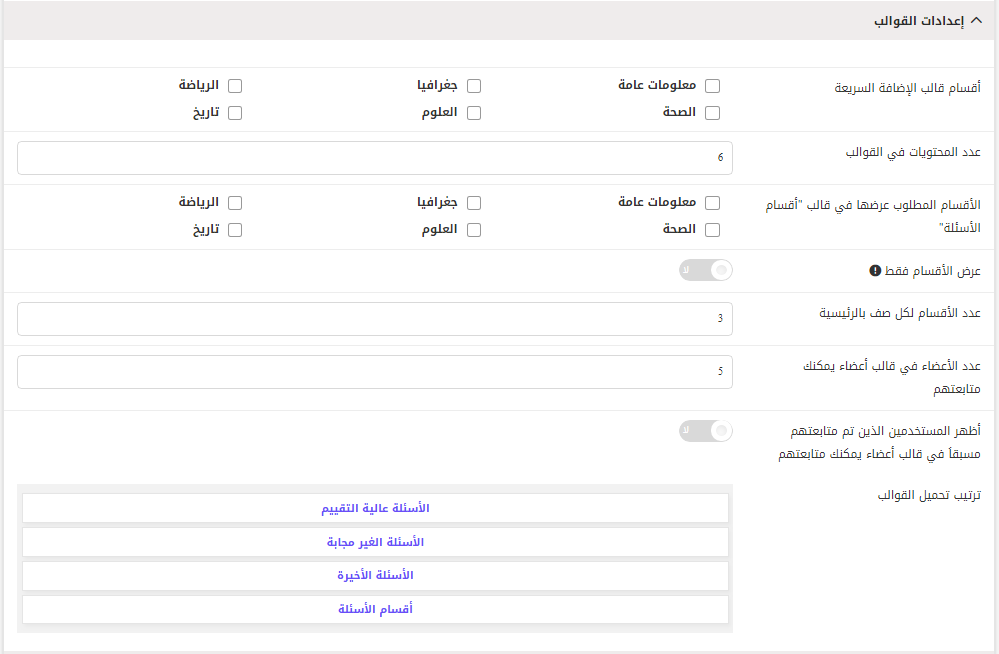Check تاريخ in quick-add template sections
The height and width of the screenshot is (654, 999).
tap(234, 113)
